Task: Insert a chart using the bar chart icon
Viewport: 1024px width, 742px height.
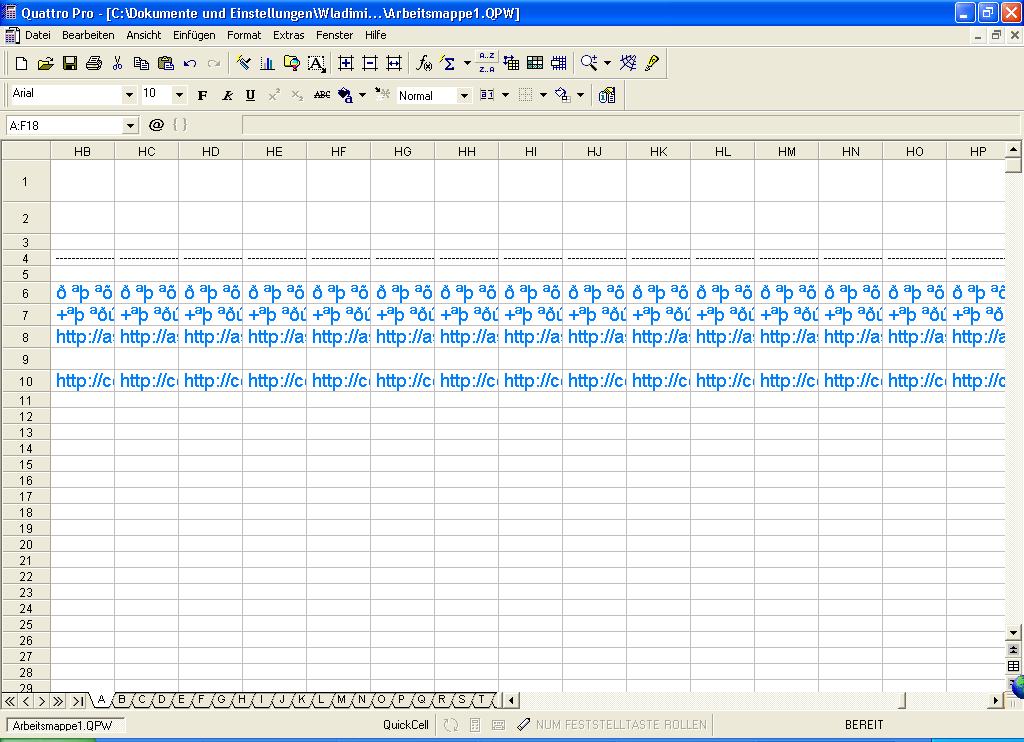Action: 267,63
